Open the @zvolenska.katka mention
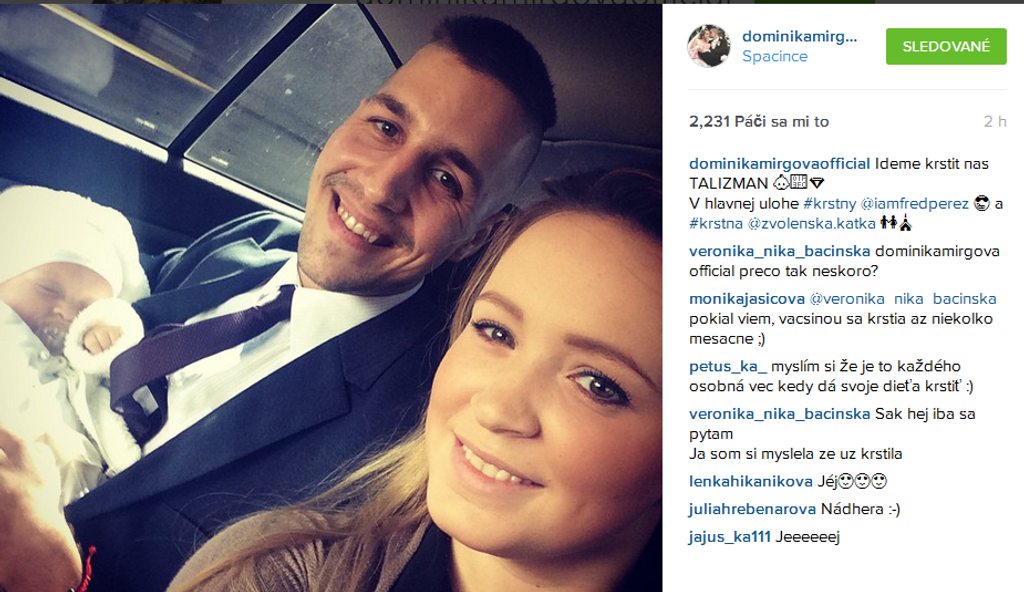The height and width of the screenshot is (592, 1024). click(x=811, y=223)
